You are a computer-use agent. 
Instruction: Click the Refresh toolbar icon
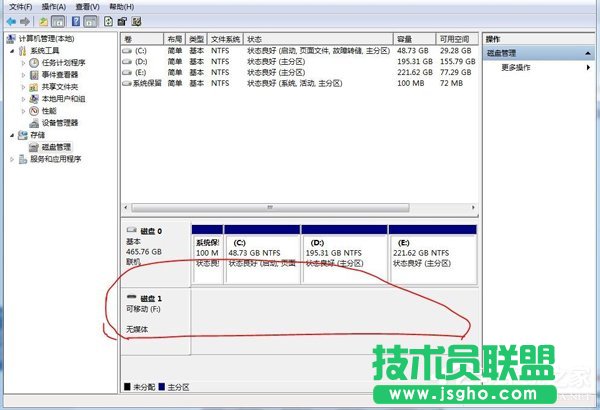tap(107, 20)
